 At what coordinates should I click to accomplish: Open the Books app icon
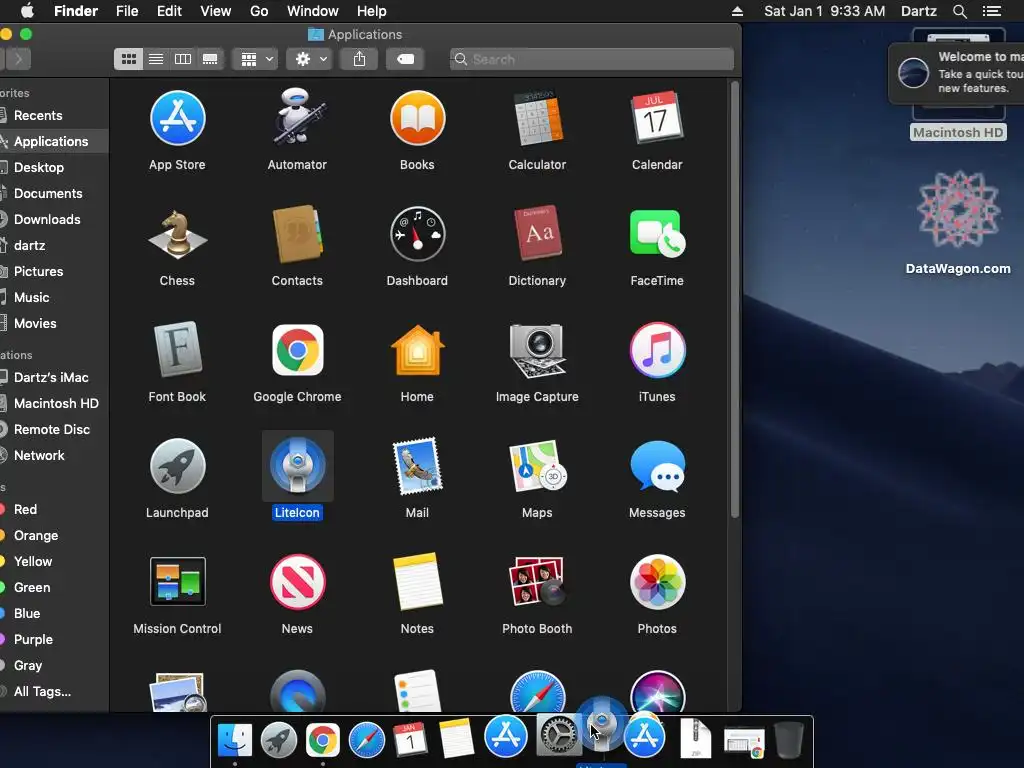417,119
